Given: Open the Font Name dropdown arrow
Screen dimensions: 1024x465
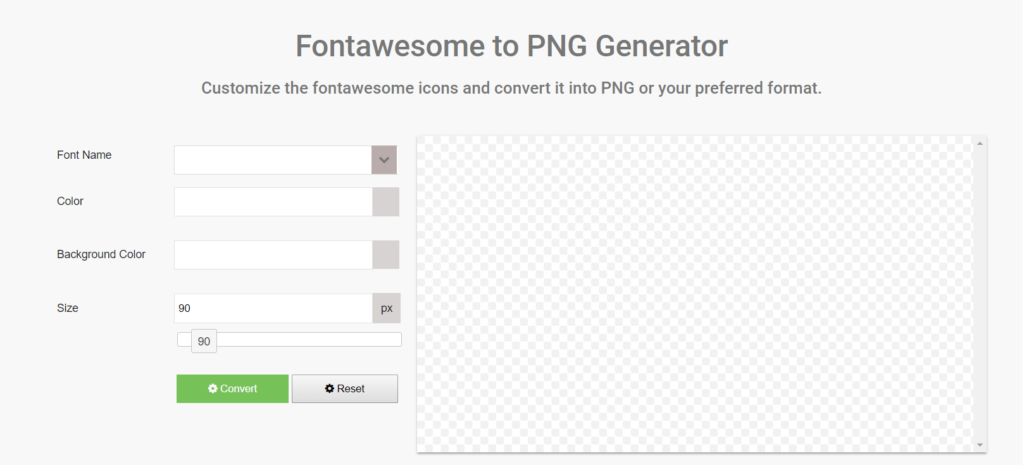Looking at the screenshot, I should pos(385,160).
